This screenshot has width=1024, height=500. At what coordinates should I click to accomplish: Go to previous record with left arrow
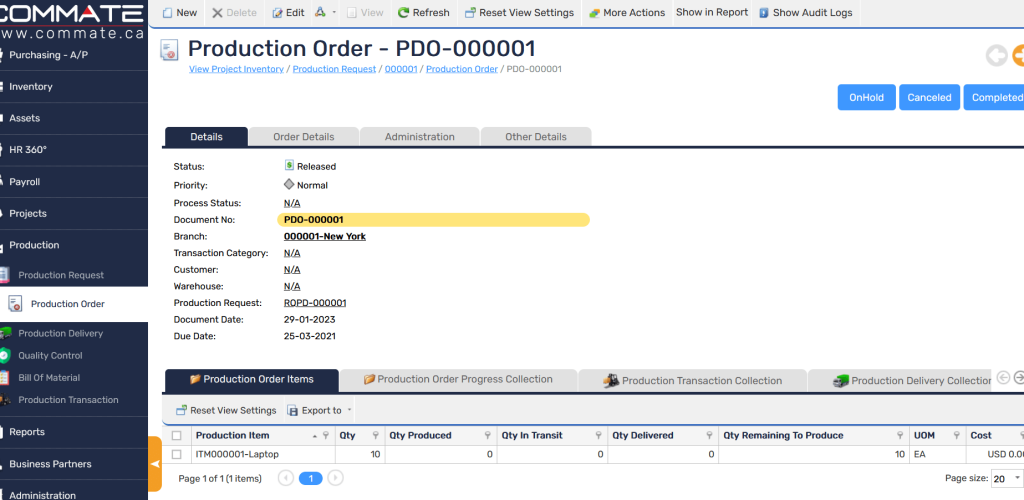pos(997,55)
